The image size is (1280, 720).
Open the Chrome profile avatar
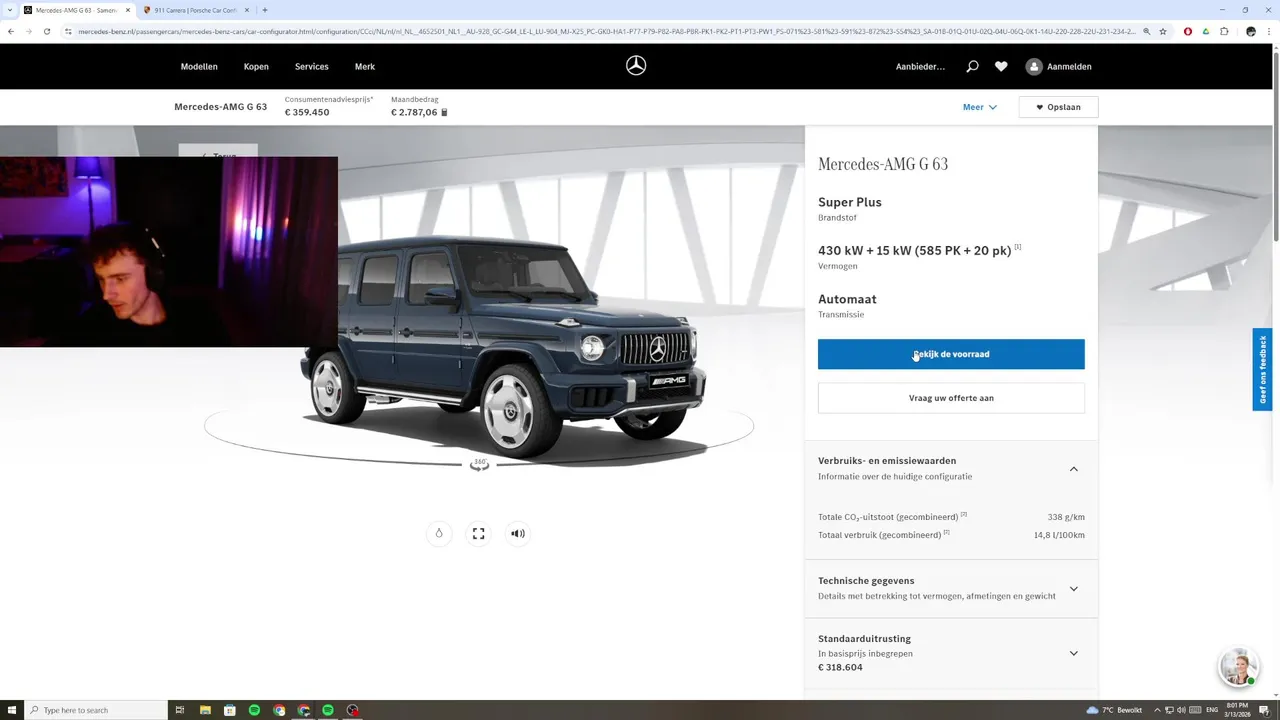point(1250,31)
